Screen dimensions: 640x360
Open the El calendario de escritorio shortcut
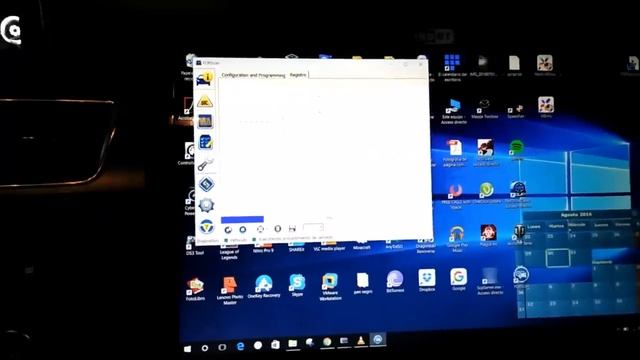pos(452,67)
